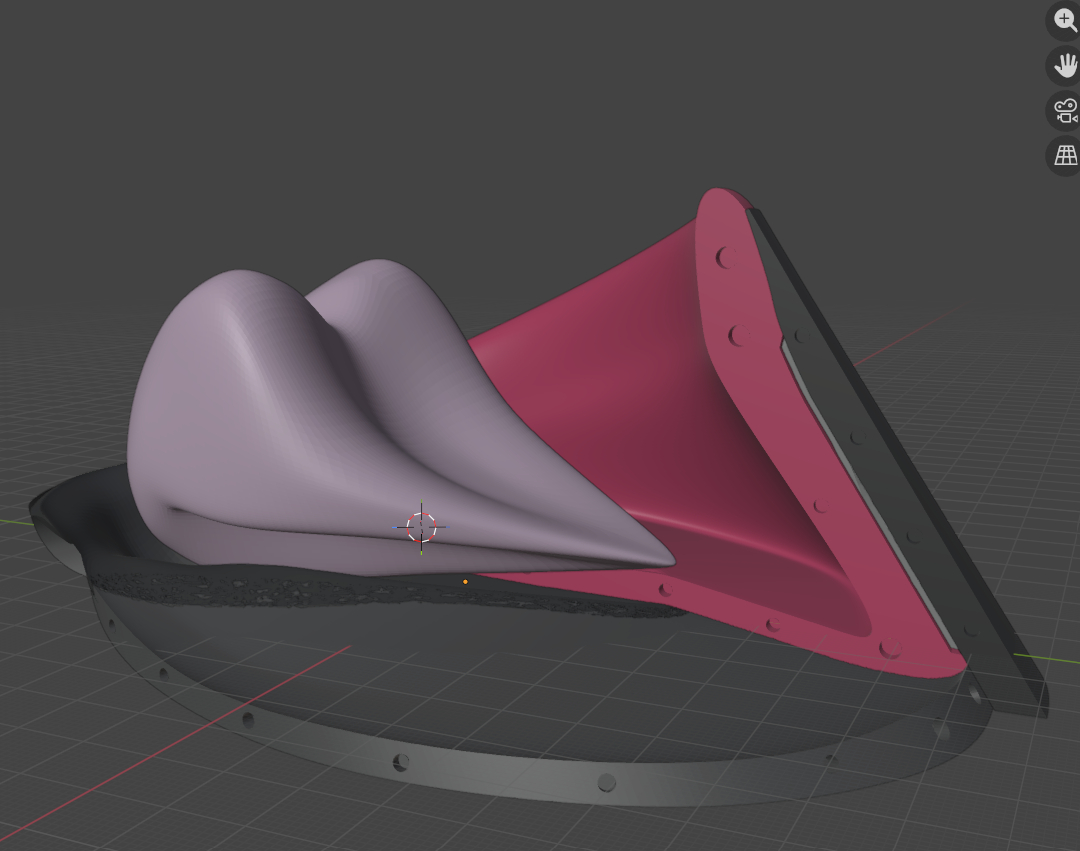1080x851 pixels.
Task: Click the small orange origin dot
Action: 465,581
